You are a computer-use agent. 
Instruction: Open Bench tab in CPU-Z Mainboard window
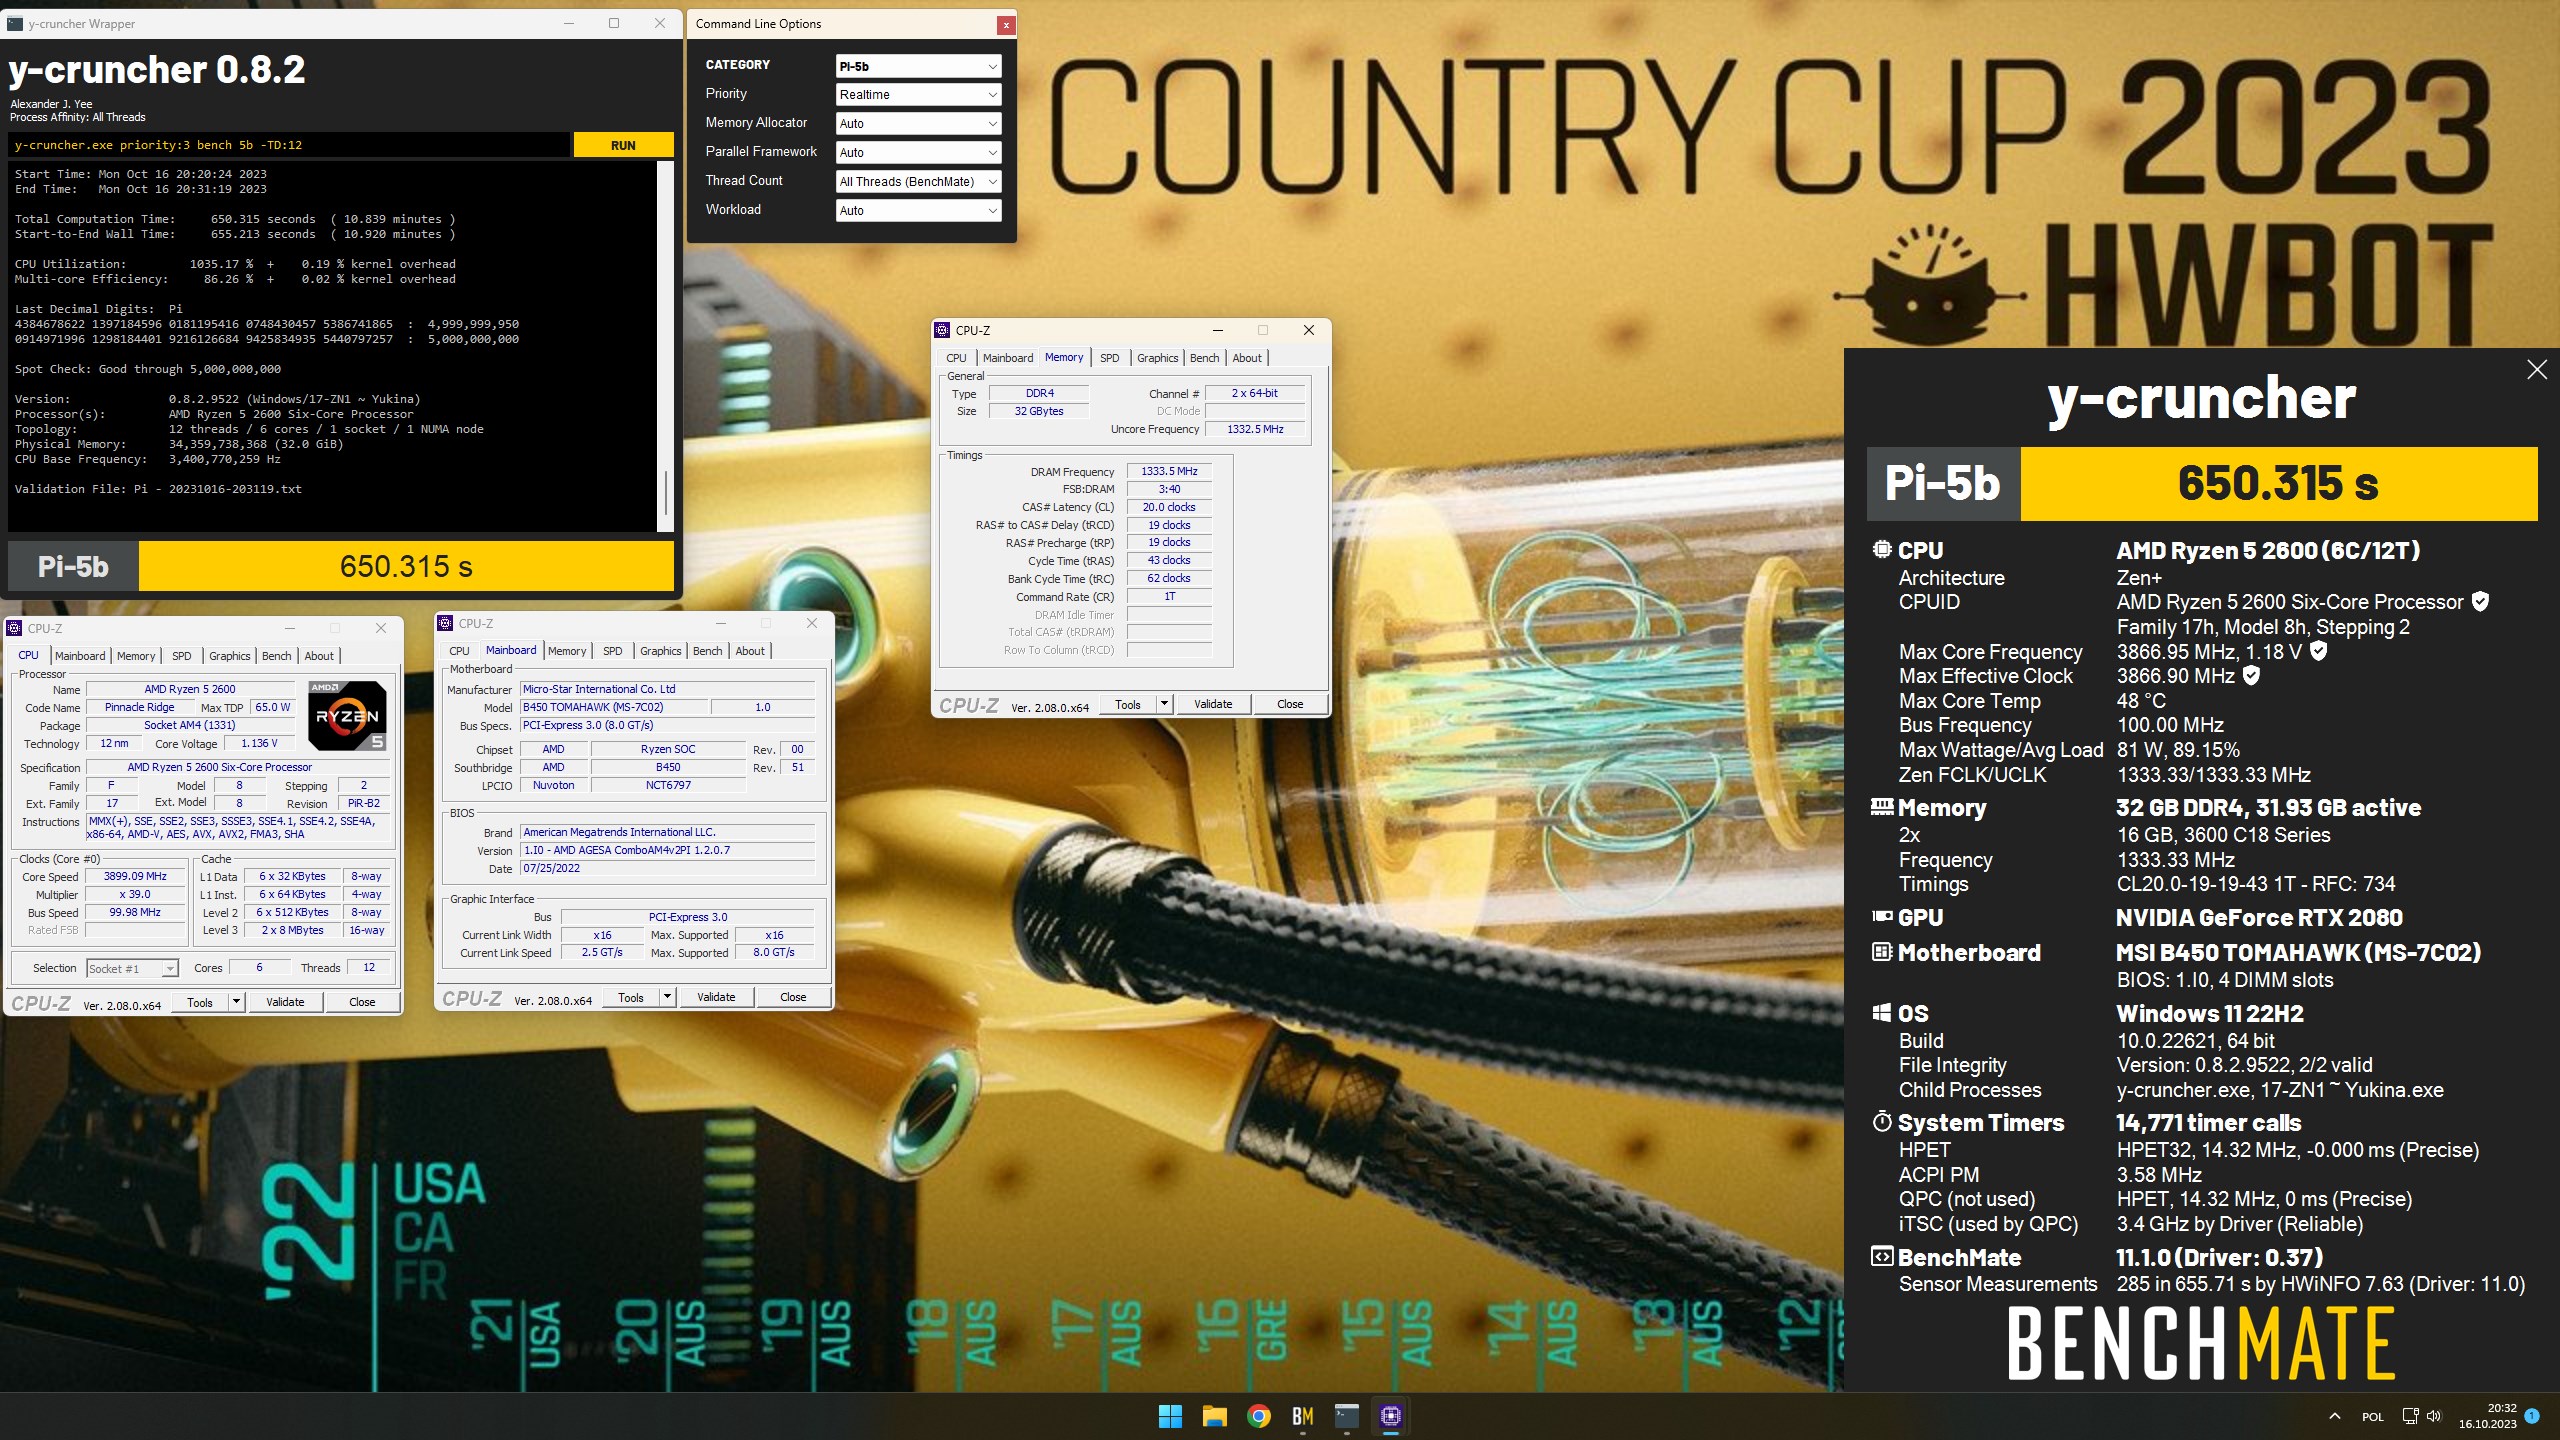click(x=707, y=651)
